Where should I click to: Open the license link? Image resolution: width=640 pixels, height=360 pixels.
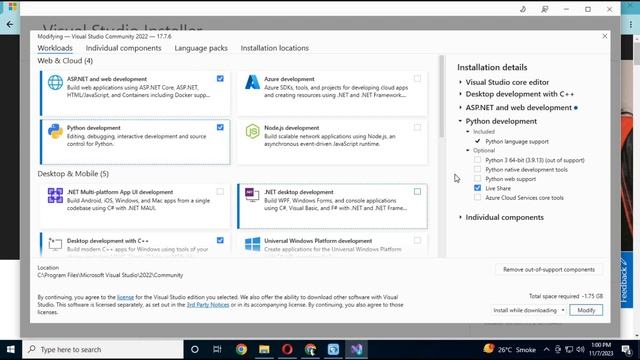point(125,297)
